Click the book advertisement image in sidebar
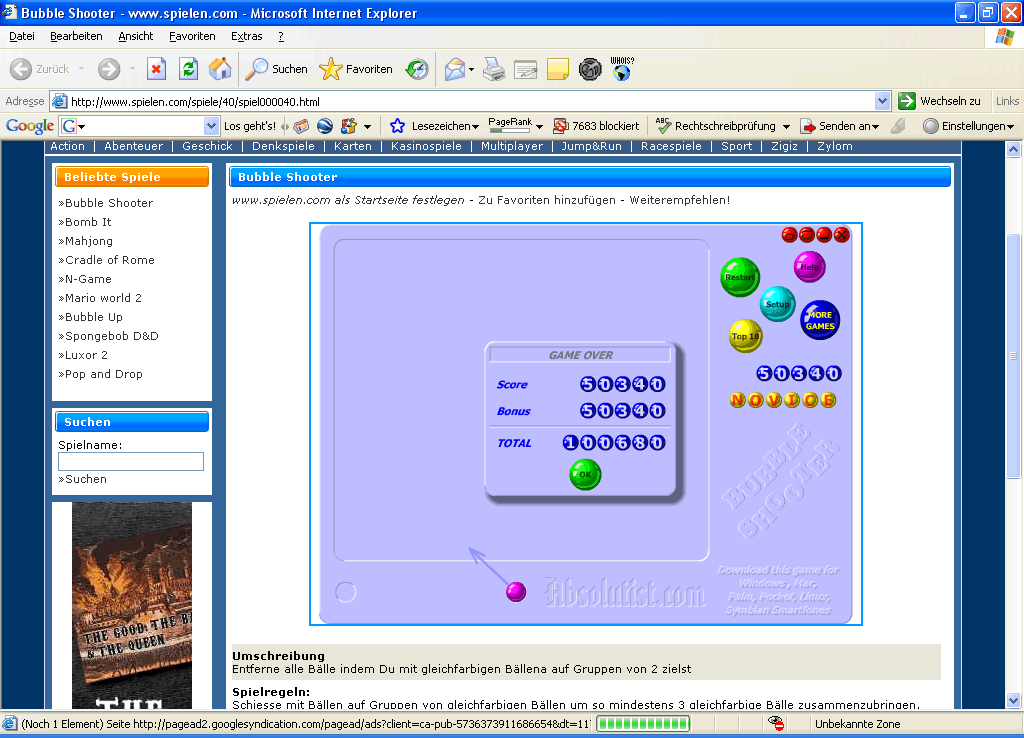This screenshot has height=738, width=1024. [x=132, y=605]
